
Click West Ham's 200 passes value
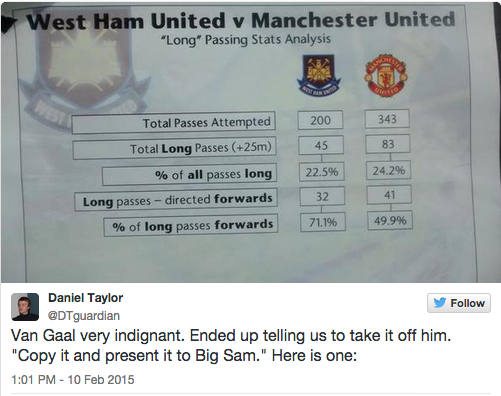click(320, 120)
